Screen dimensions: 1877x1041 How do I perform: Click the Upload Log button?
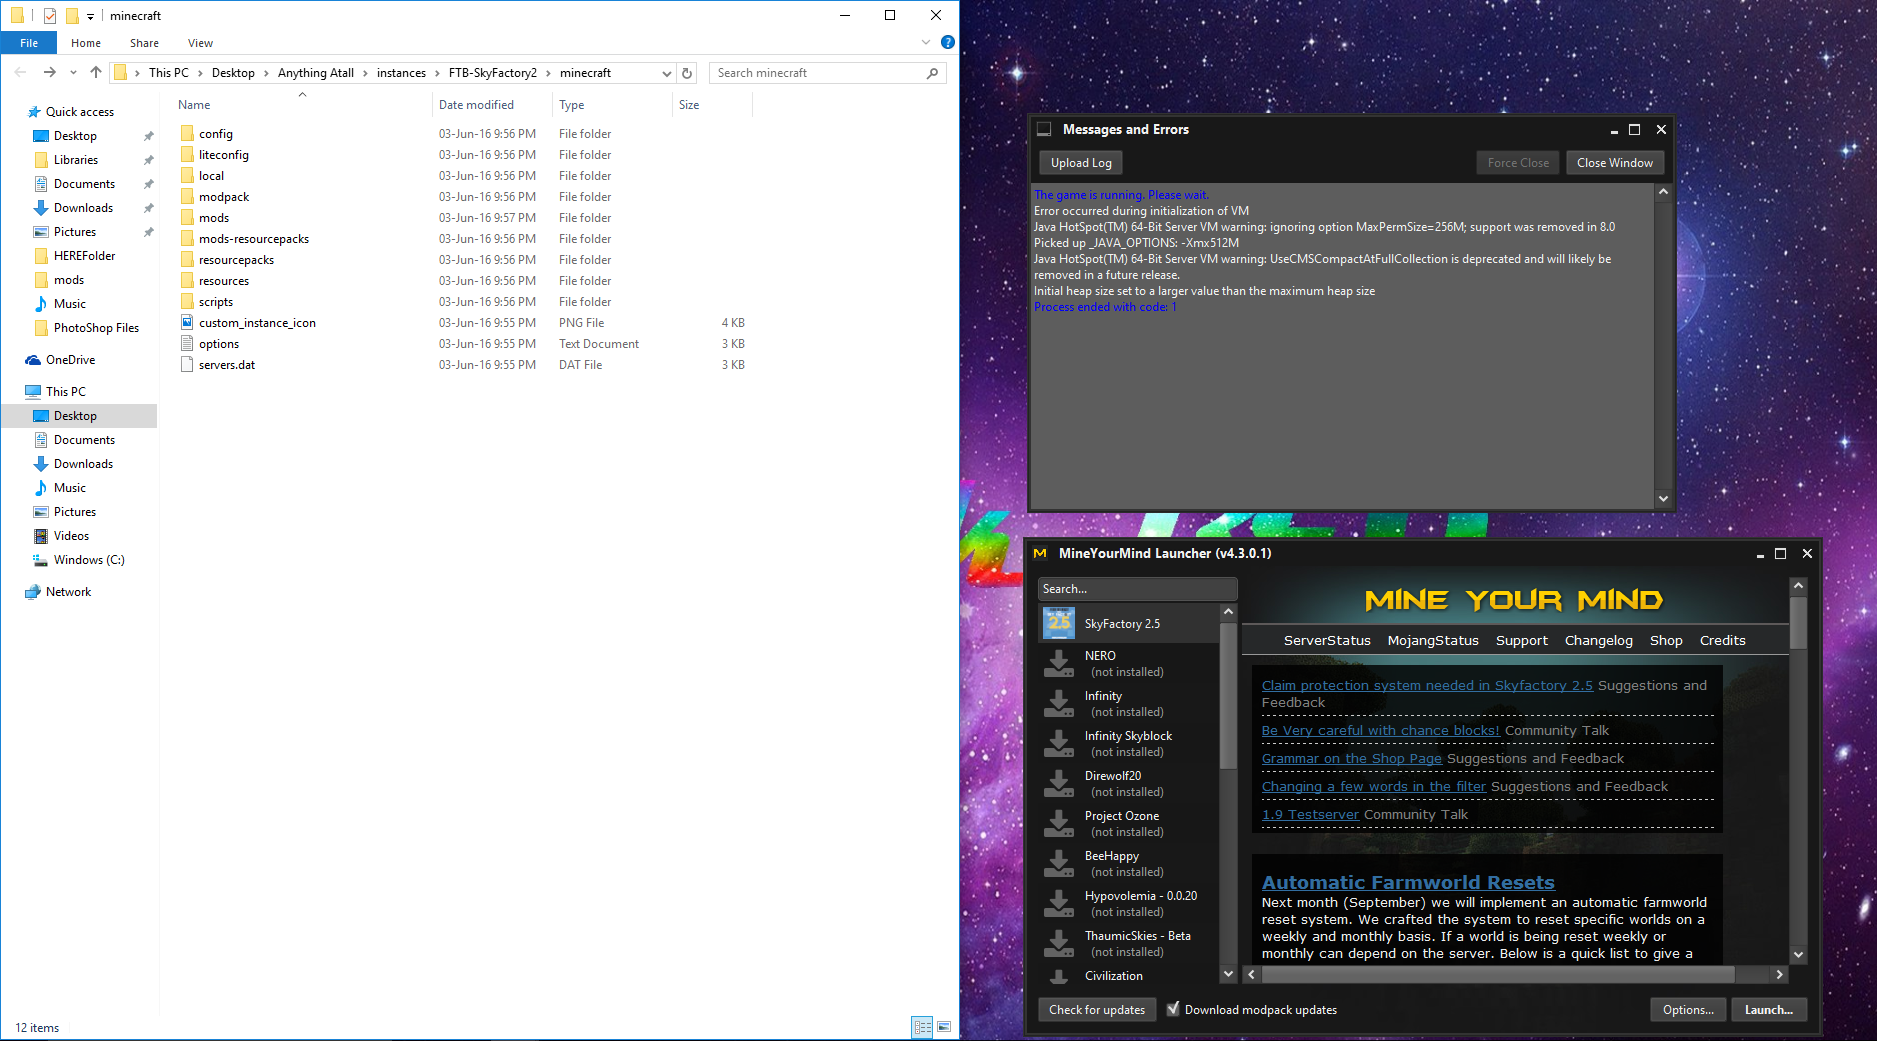pos(1081,163)
